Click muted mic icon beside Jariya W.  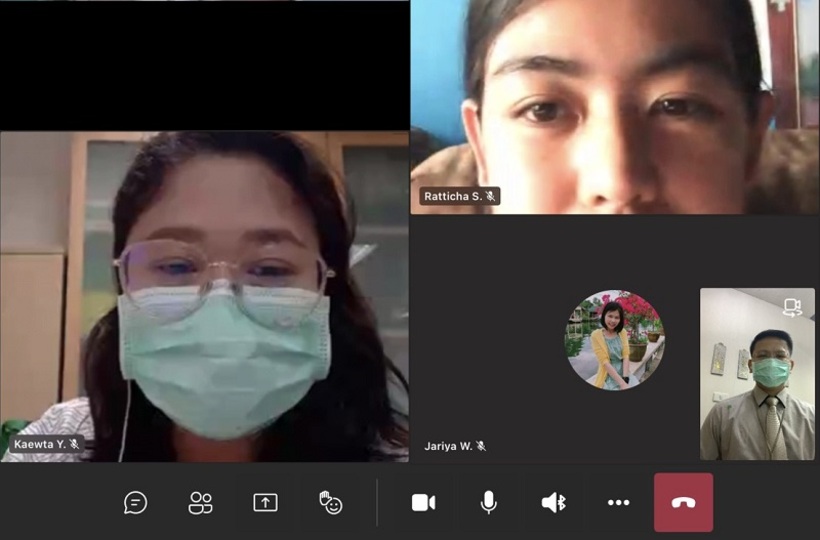click(481, 446)
